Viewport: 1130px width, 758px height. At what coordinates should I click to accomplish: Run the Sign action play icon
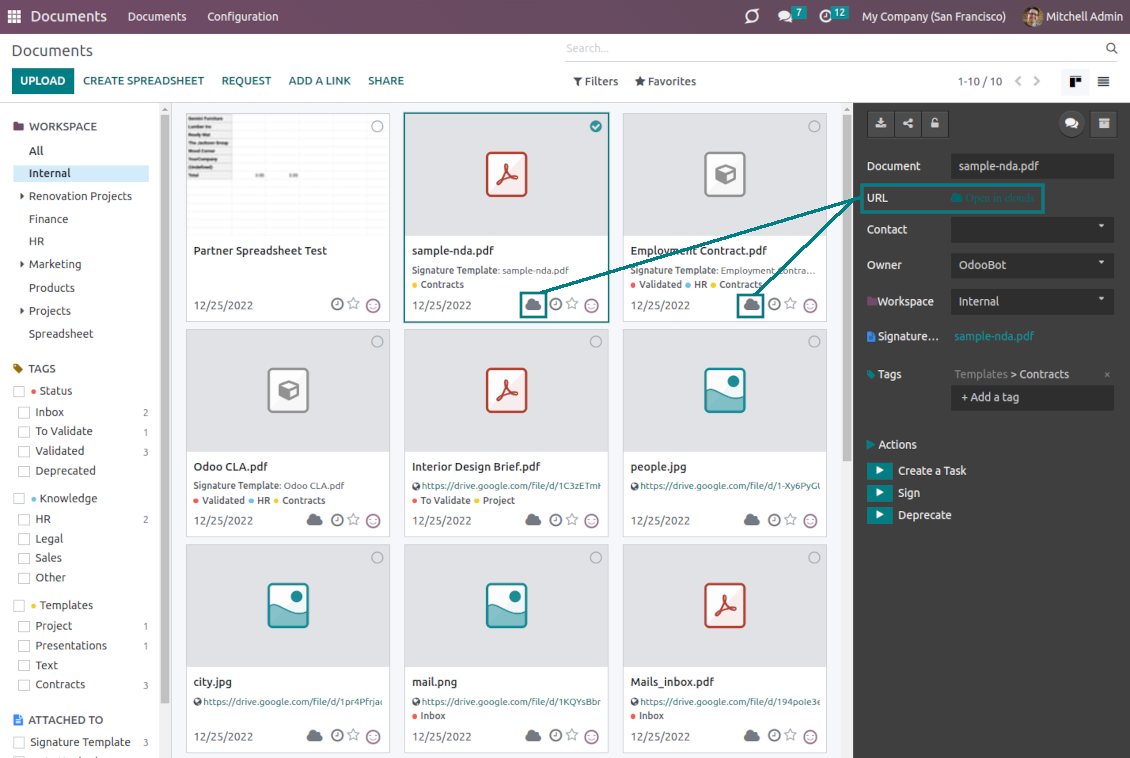879,493
